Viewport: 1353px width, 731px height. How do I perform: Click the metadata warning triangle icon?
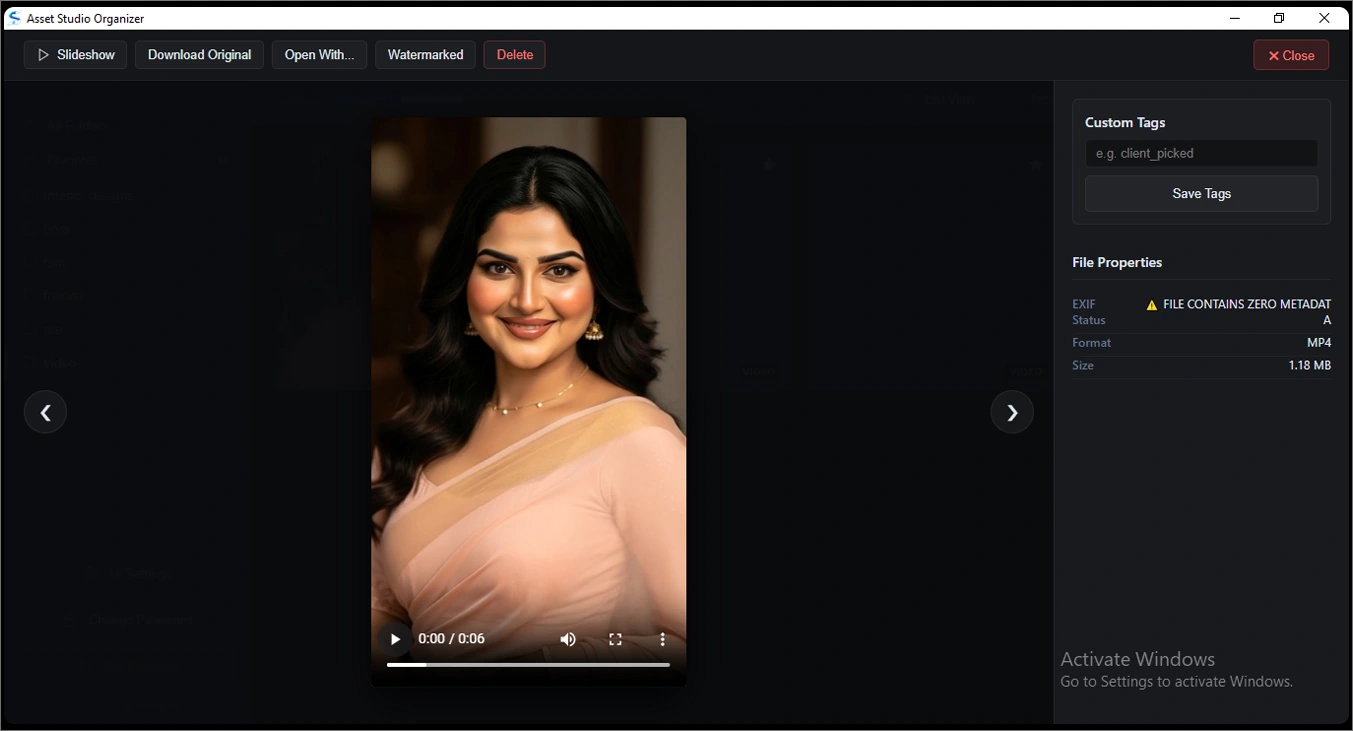[x=1151, y=305]
